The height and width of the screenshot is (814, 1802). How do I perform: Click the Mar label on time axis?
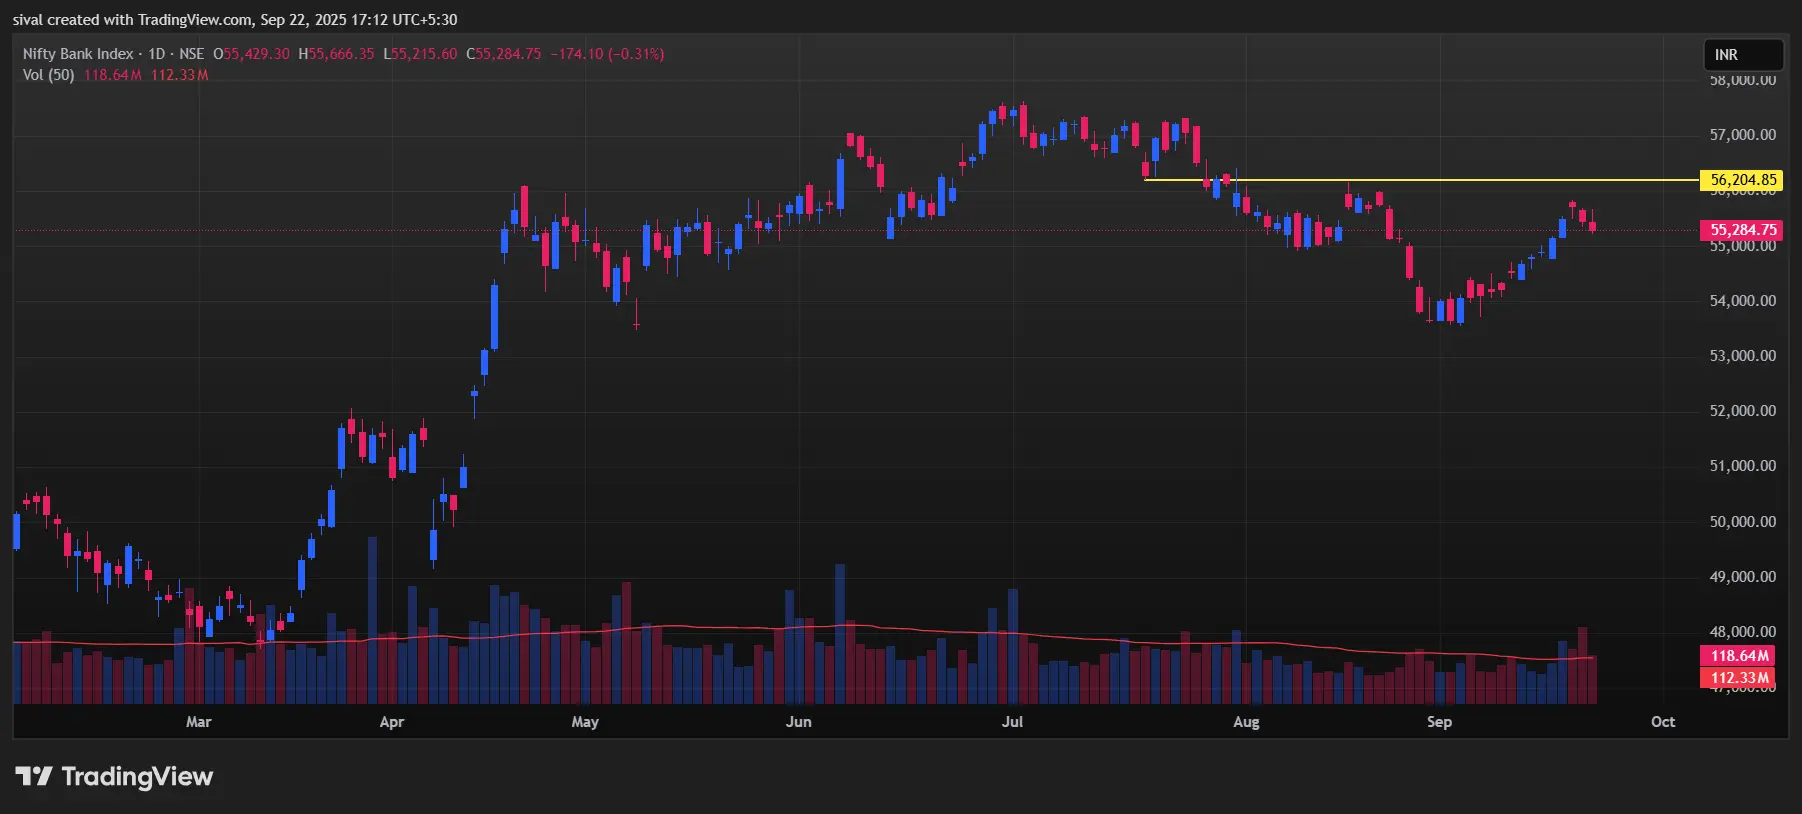198,722
